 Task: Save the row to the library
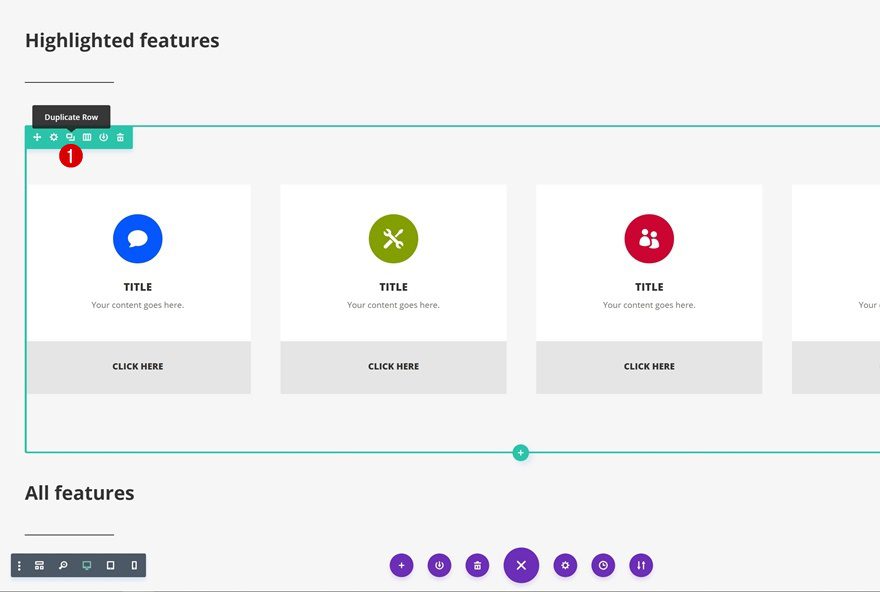click(103, 137)
